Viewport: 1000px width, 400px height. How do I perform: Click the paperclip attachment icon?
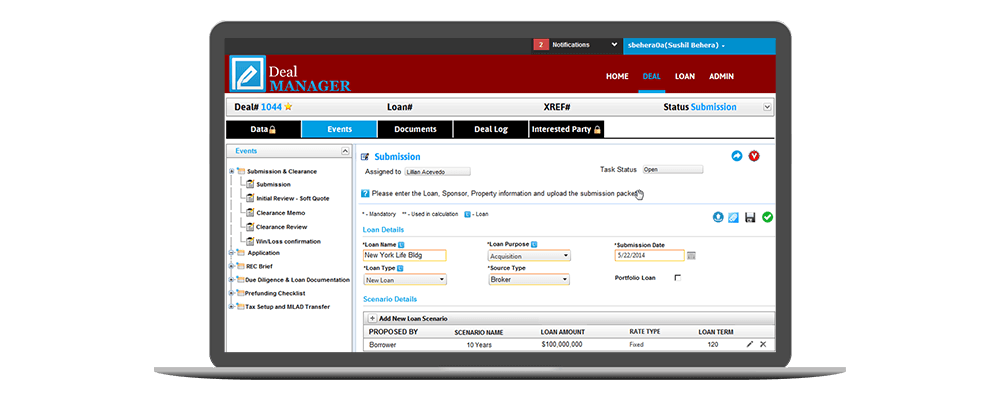[x=733, y=218]
